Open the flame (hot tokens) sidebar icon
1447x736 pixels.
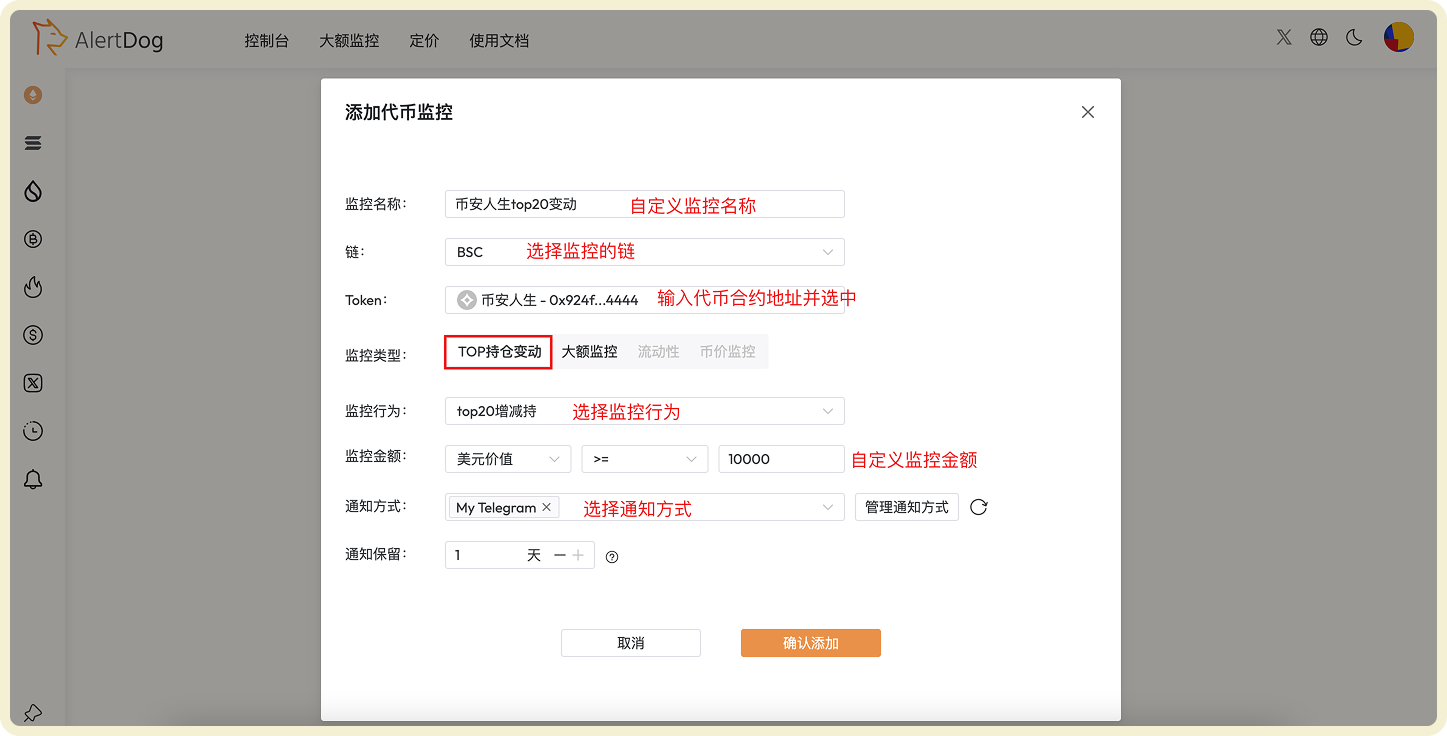click(x=33, y=287)
